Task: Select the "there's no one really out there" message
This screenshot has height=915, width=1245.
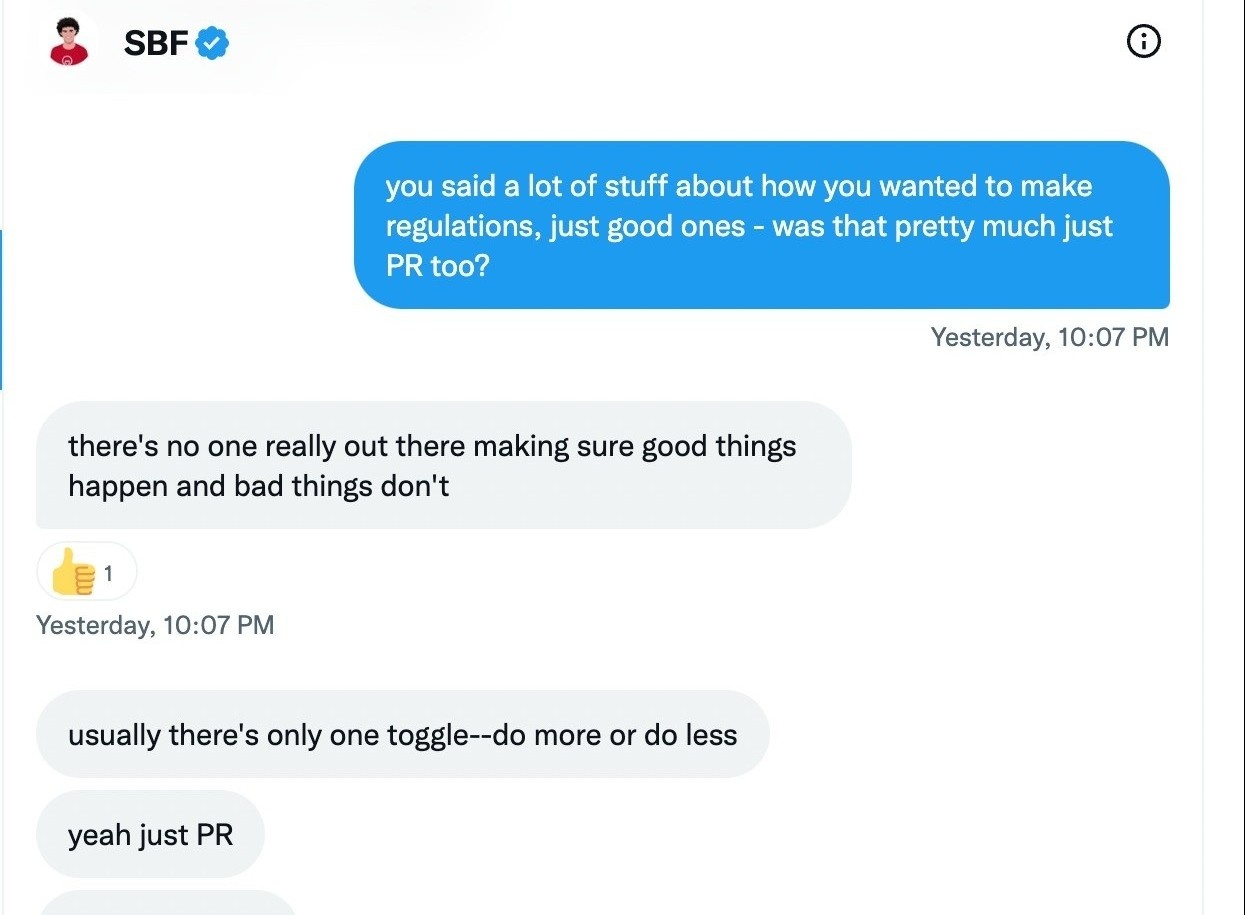Action: 443,465
